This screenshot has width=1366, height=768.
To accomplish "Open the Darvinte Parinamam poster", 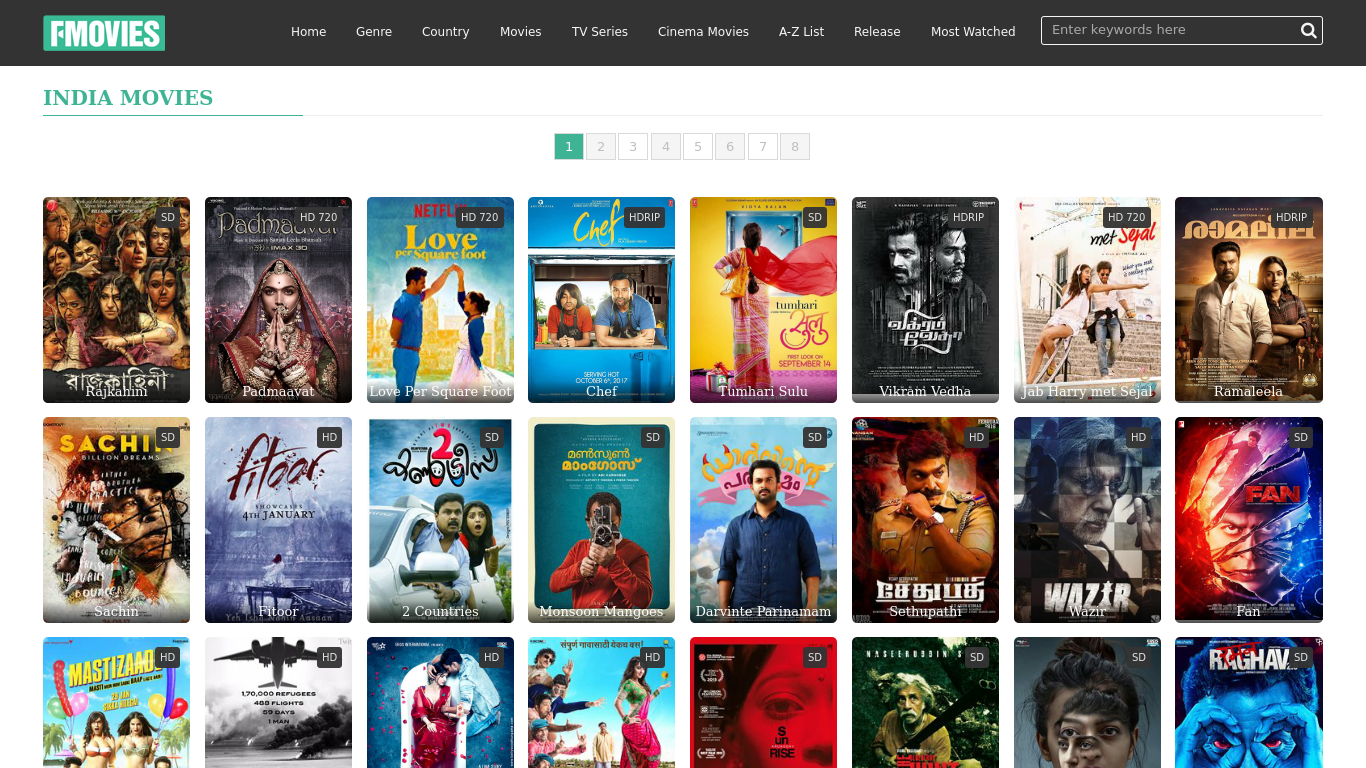I will tap(763, 520).
